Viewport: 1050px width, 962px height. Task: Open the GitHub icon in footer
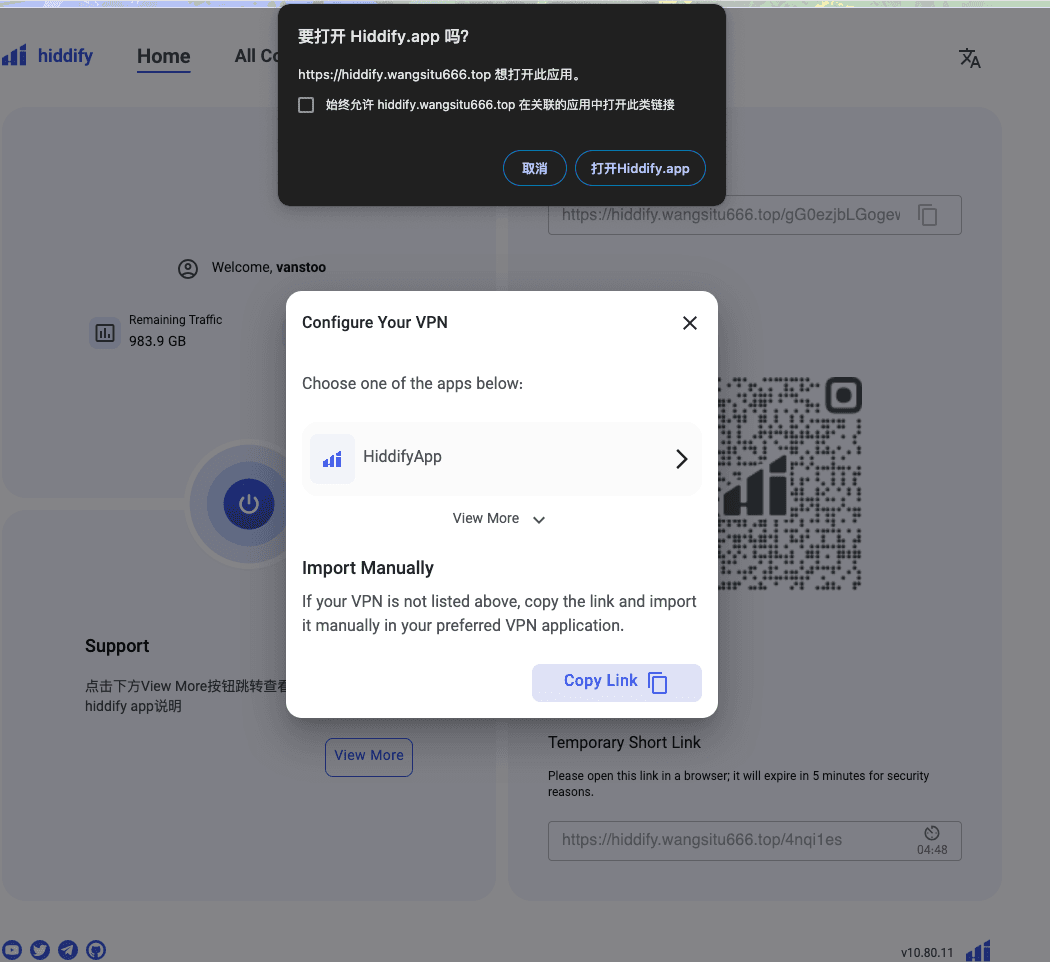coord(96,949)
